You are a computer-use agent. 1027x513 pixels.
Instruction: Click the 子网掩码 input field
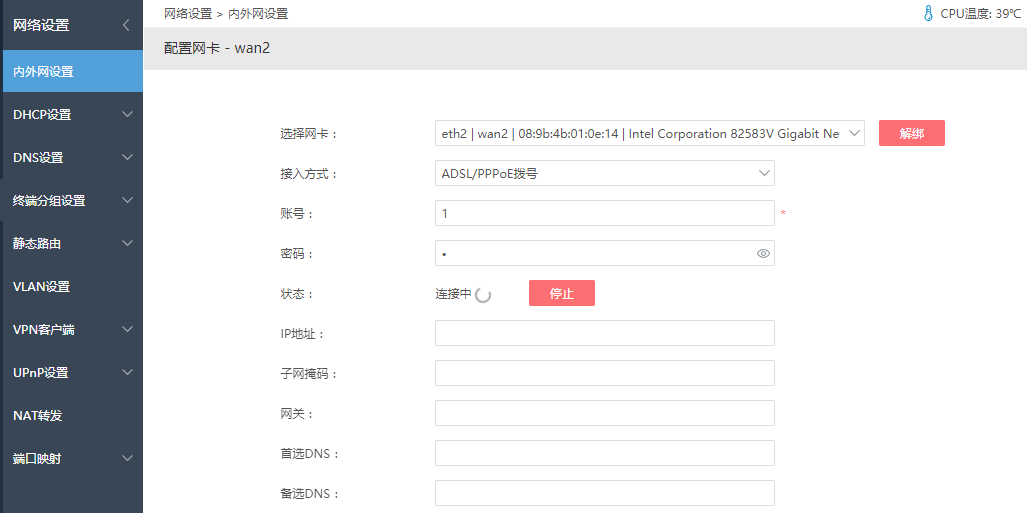coord(605,373)
